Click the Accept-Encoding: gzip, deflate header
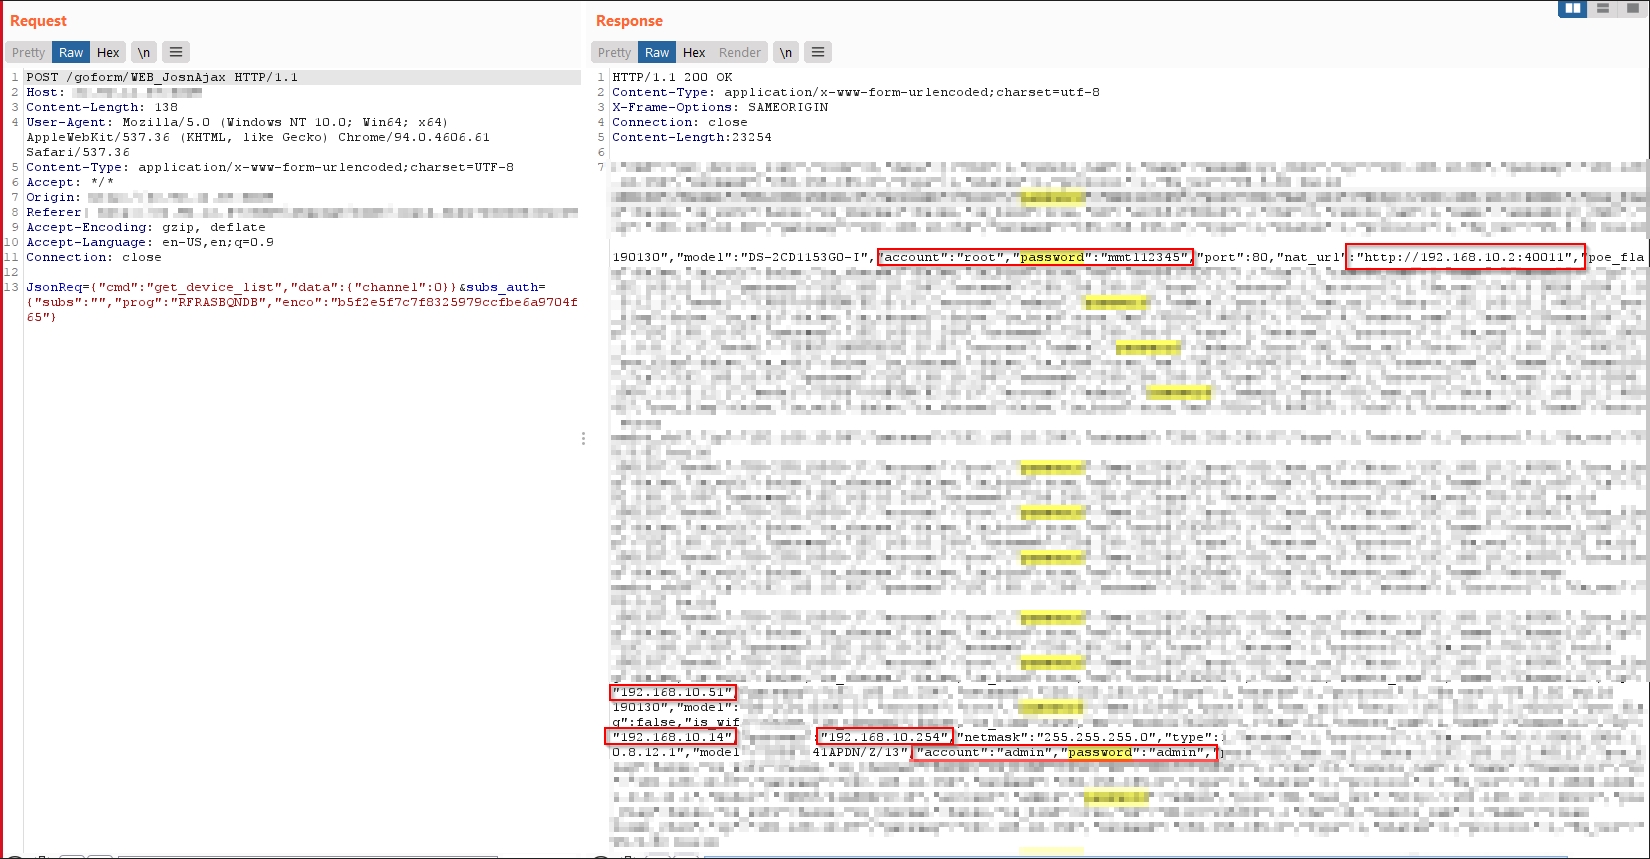This screenshot has width=1650, height=859. click(146, 227)
